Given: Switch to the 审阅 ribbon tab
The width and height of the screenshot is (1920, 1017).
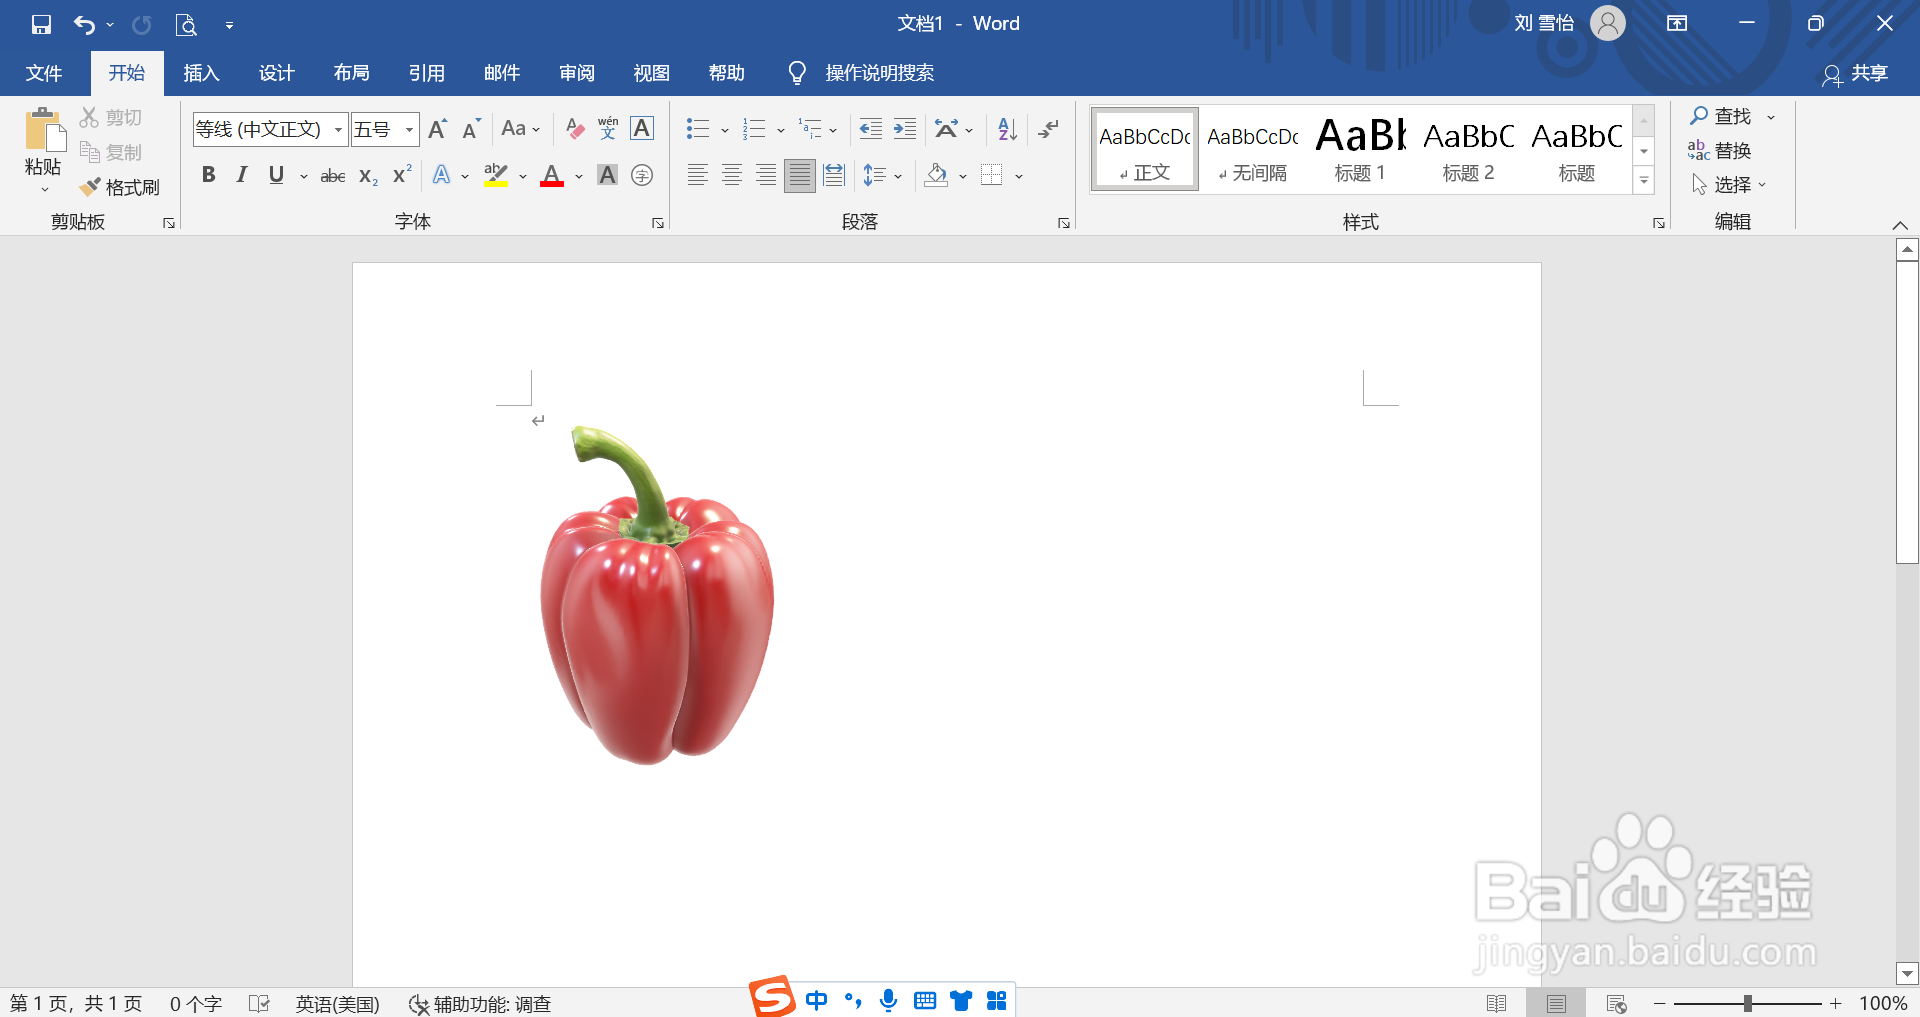Looking at the screenshot, I should pyautogui.click(x=575, y=72).
